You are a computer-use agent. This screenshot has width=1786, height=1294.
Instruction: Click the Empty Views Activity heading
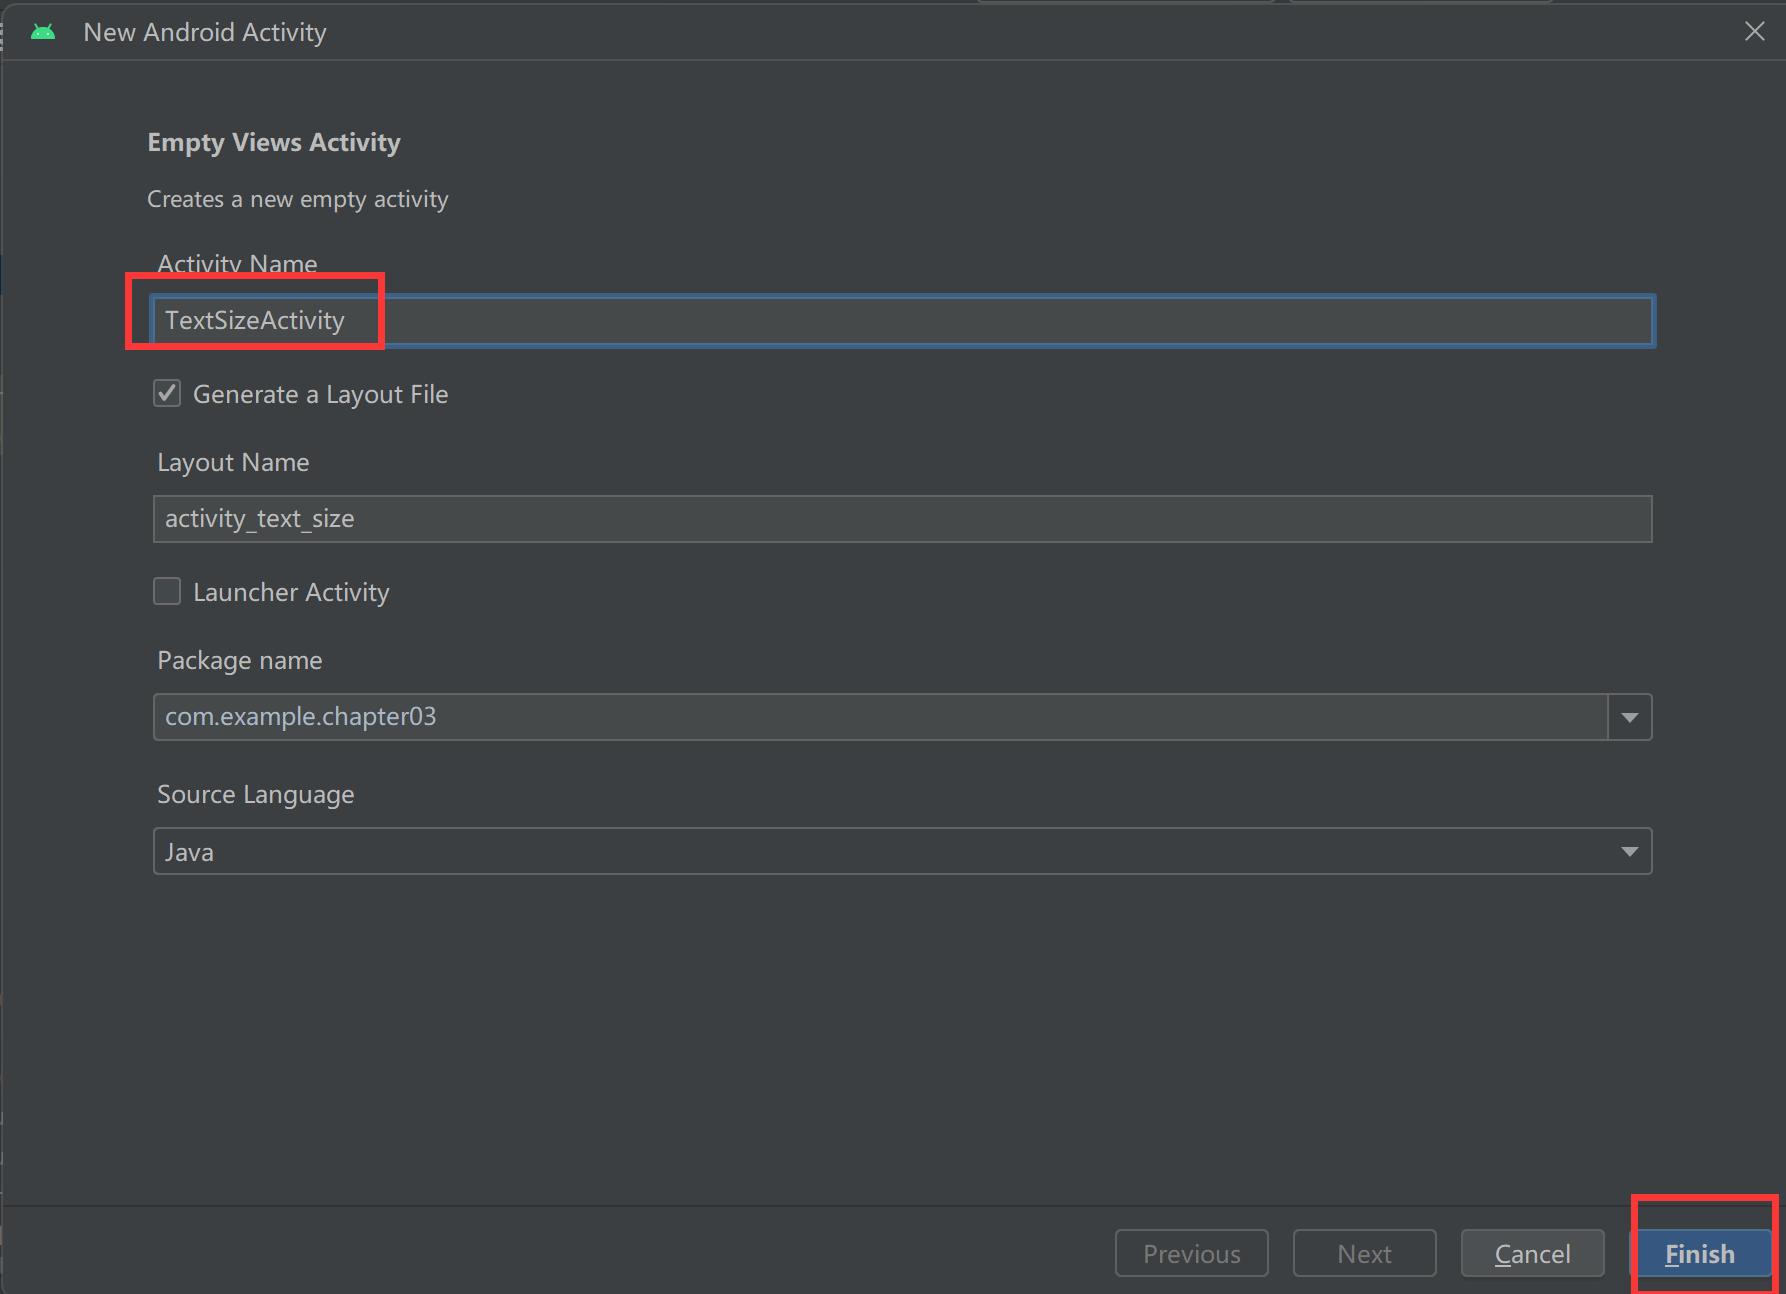coord(274,142)
